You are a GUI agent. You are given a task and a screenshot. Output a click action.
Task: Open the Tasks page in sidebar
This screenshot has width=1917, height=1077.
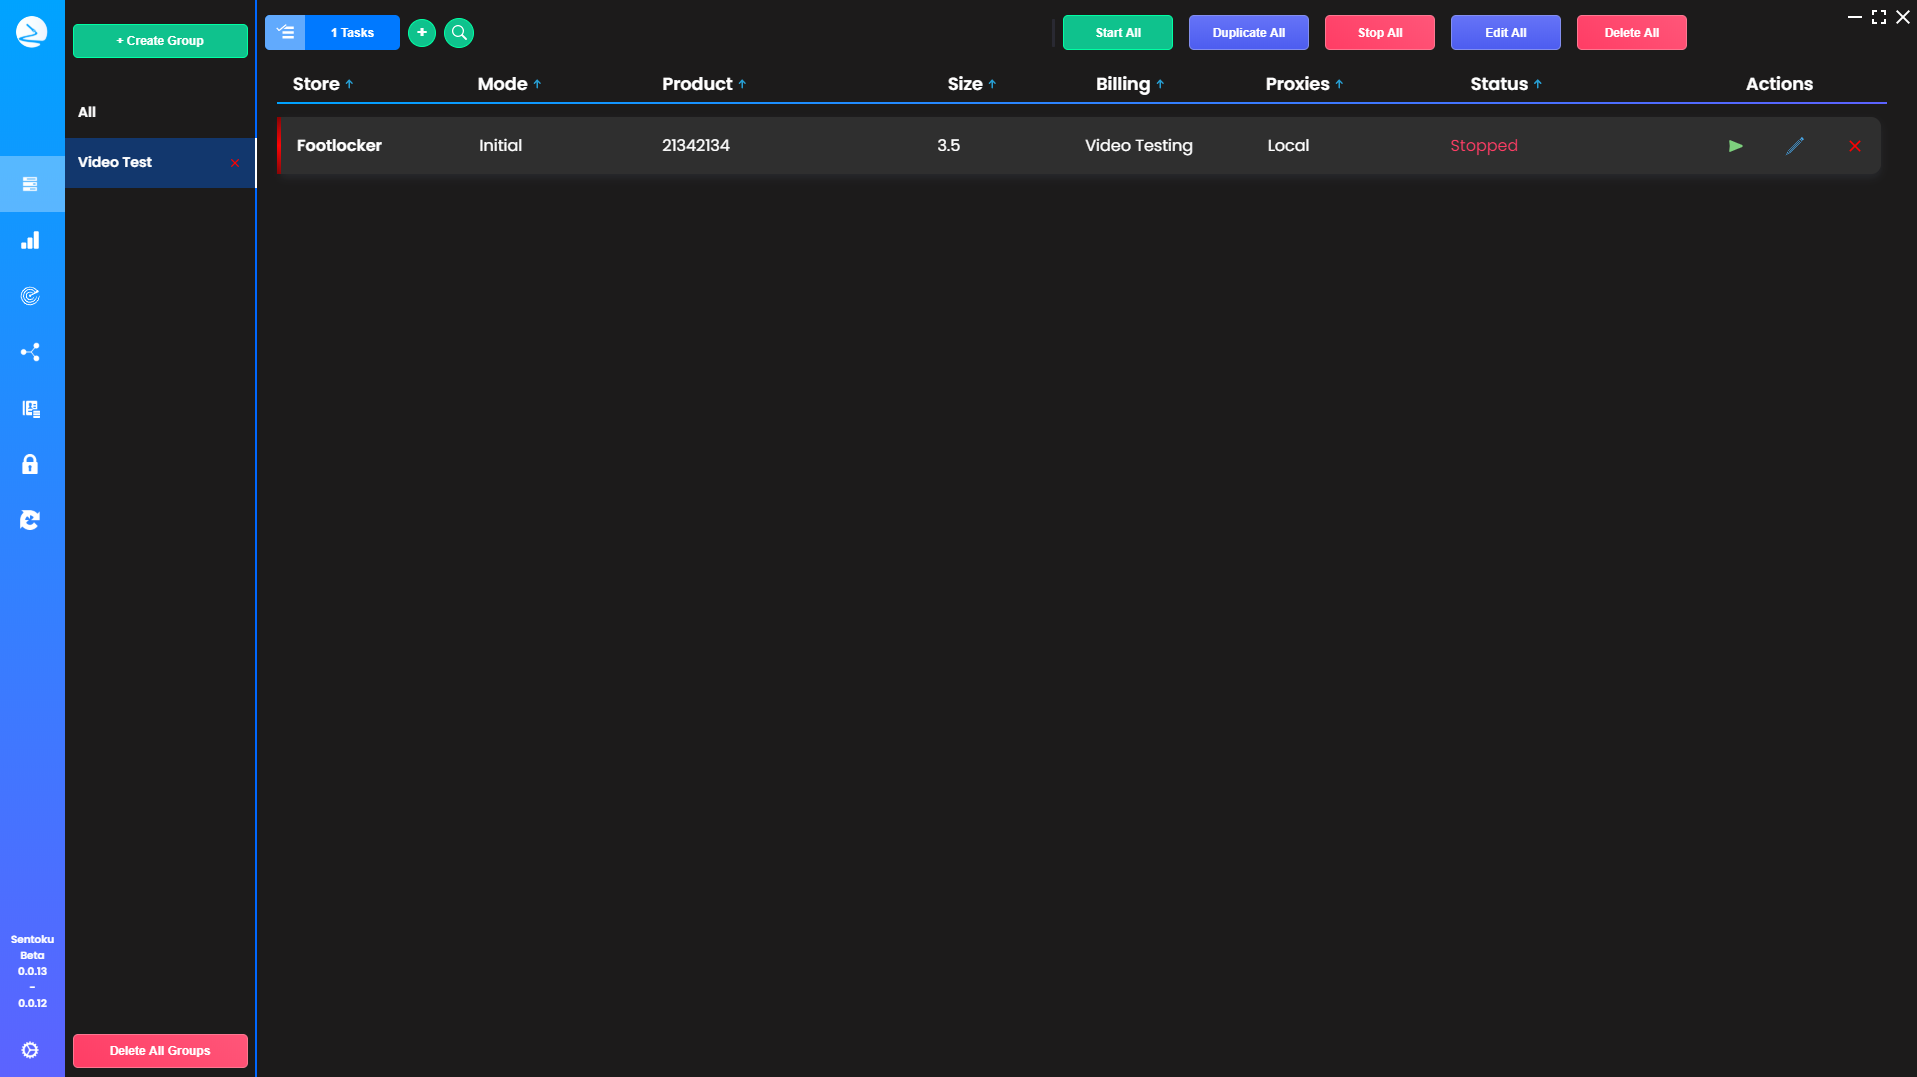pyautogui.click(x=30, y=184)
